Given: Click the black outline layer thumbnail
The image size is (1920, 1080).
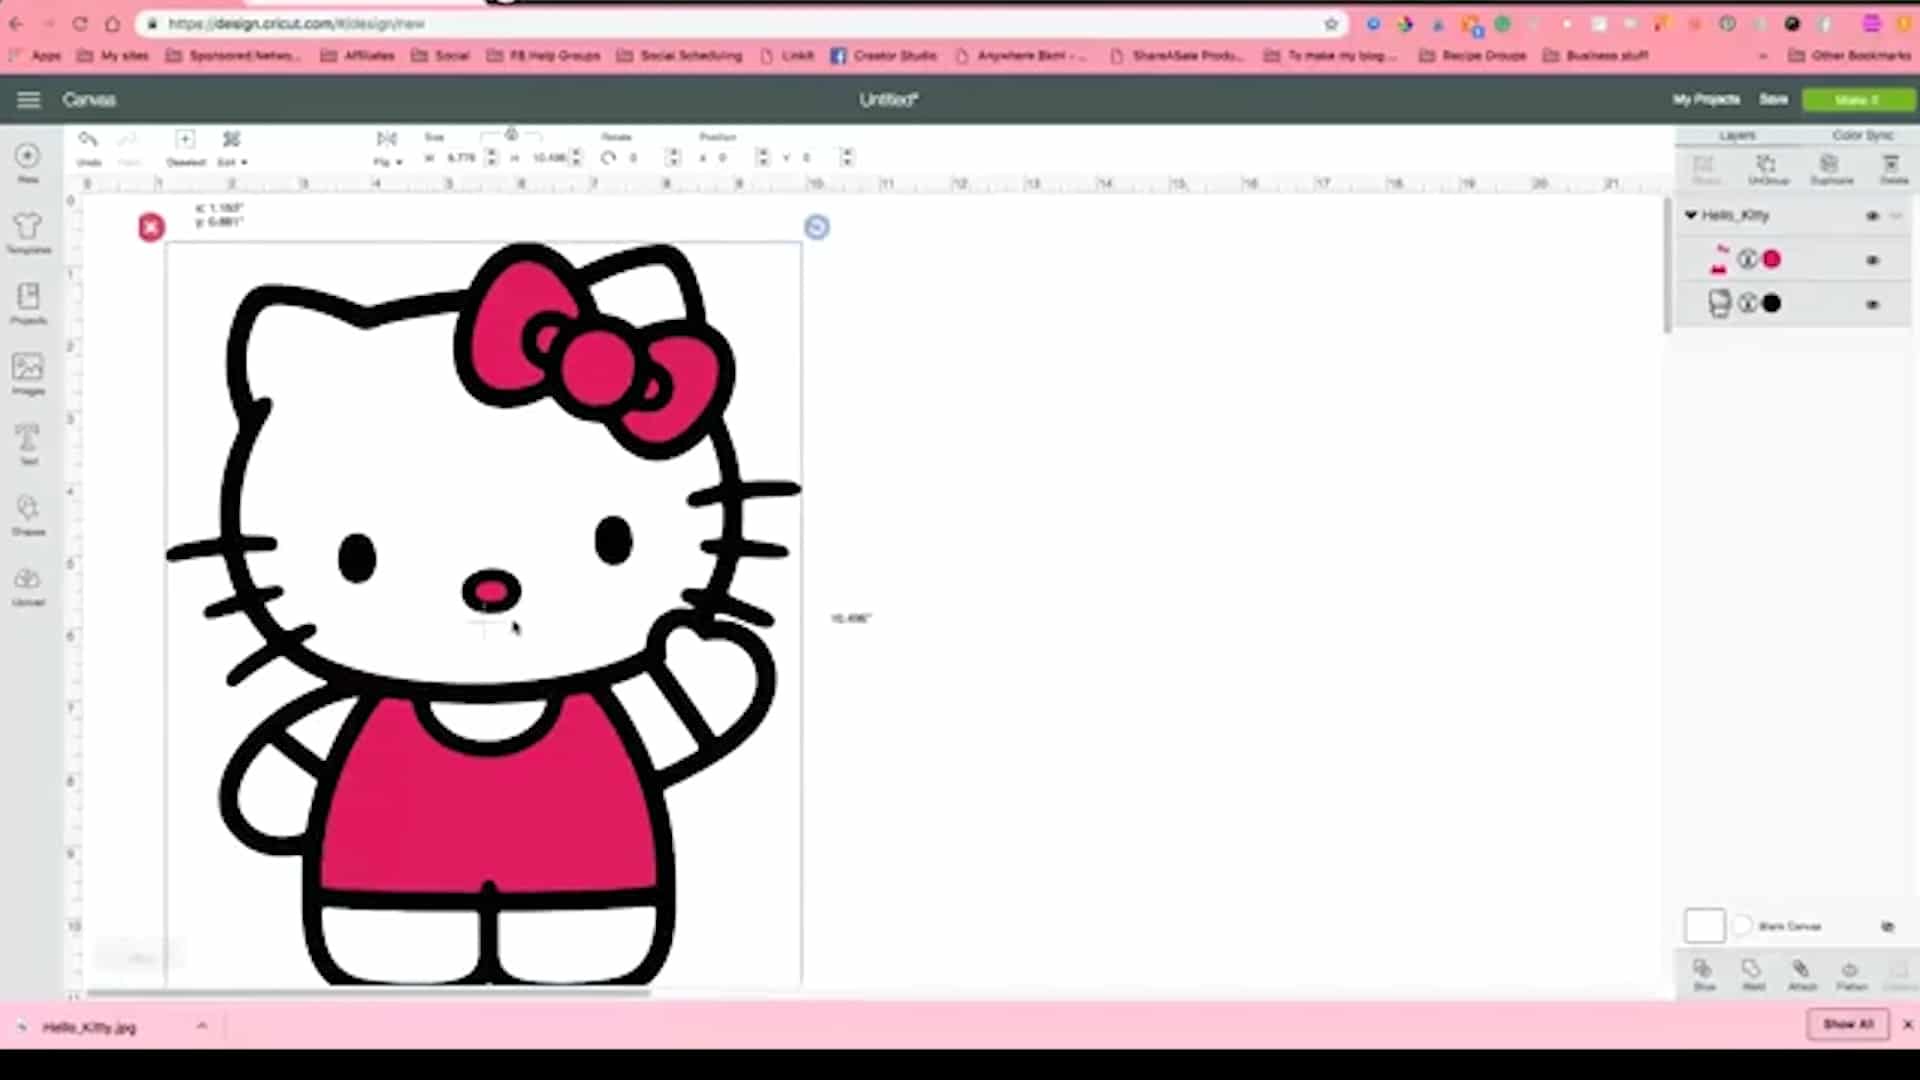Looking at the screenshot, I should 1718,303.
